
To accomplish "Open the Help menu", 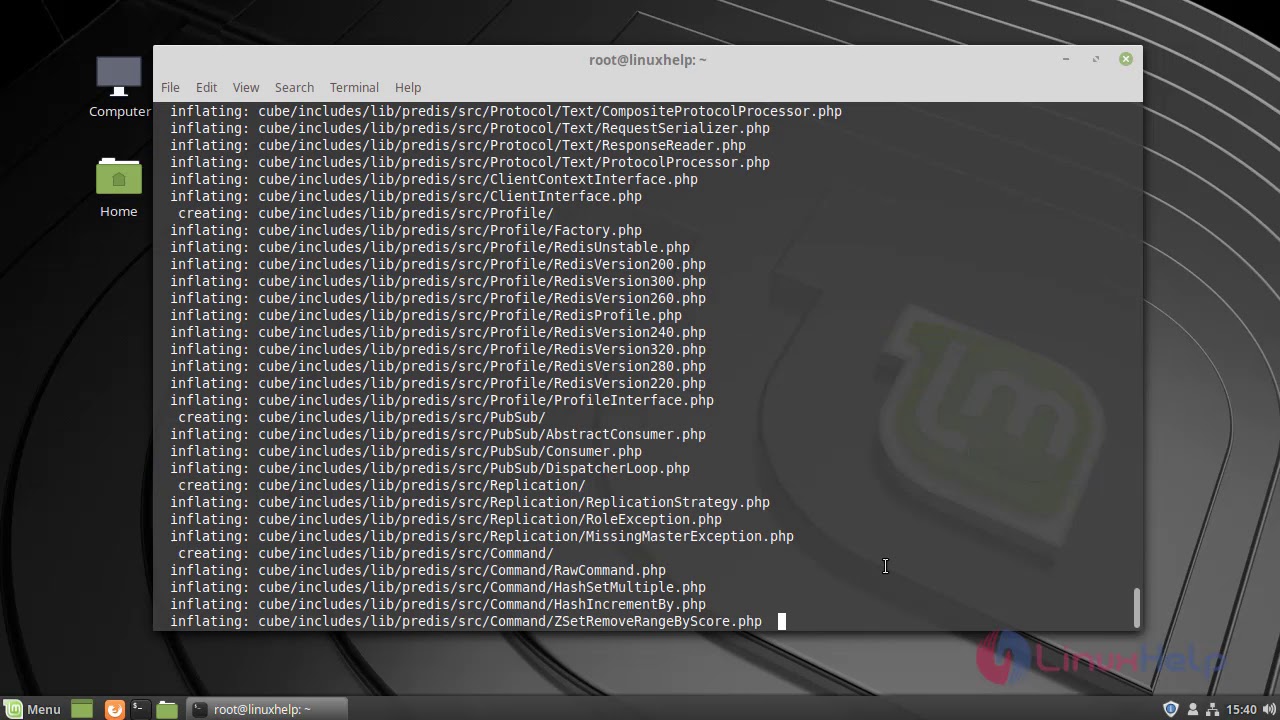I will tap(408, 87).
